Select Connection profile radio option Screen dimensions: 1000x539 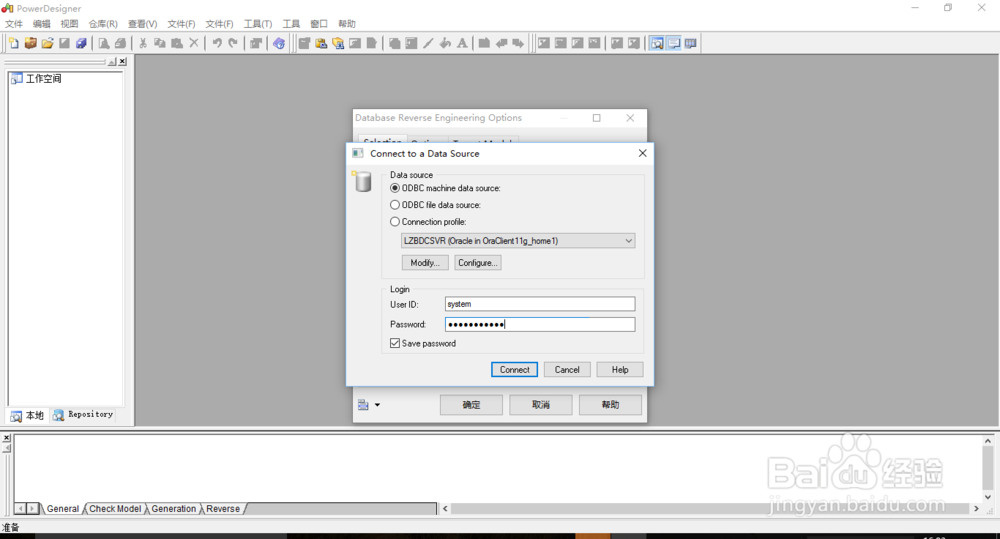(395, 221)
